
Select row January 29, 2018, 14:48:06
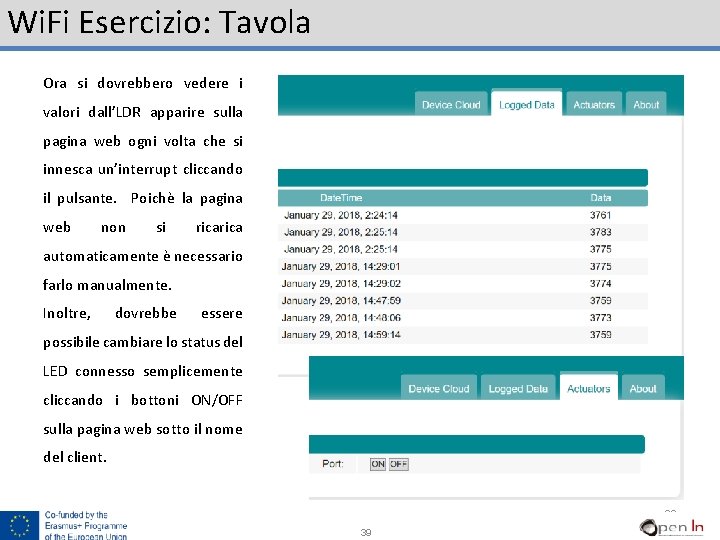tap(463, 317)
